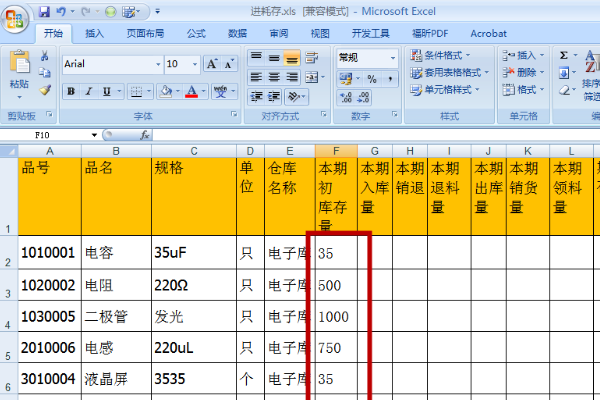Select column F header
This screenshot has width=600, height=400.
(x=336, y=151)
